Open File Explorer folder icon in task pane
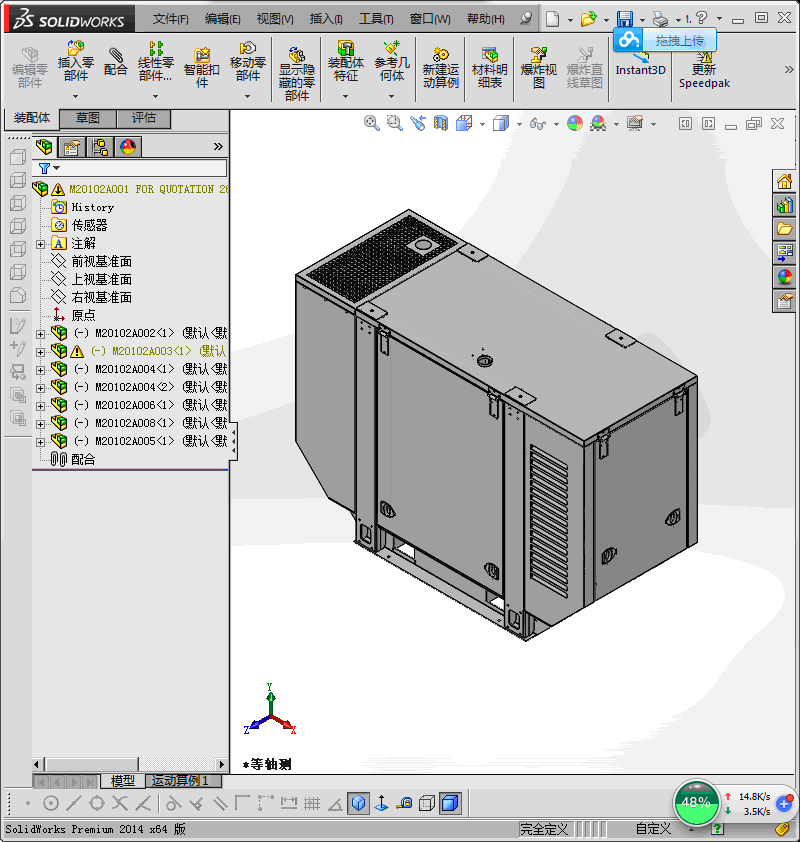800x842 pixels. (784, 229)
